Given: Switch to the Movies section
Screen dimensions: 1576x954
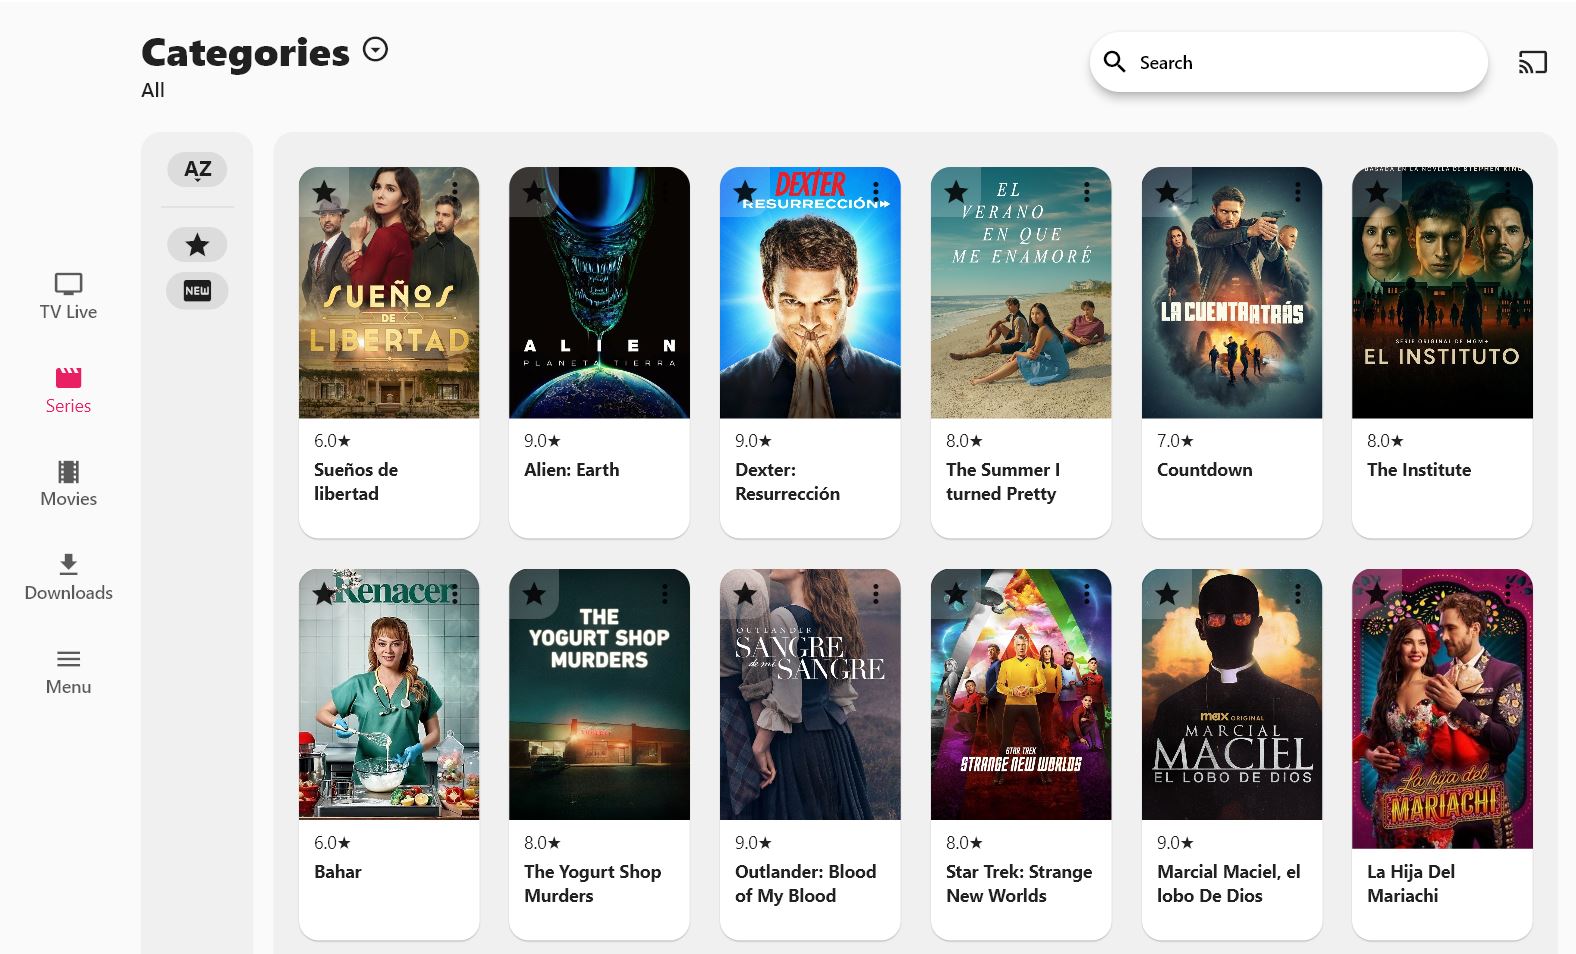Looking at the screenshot, I should tap(68, 484).
